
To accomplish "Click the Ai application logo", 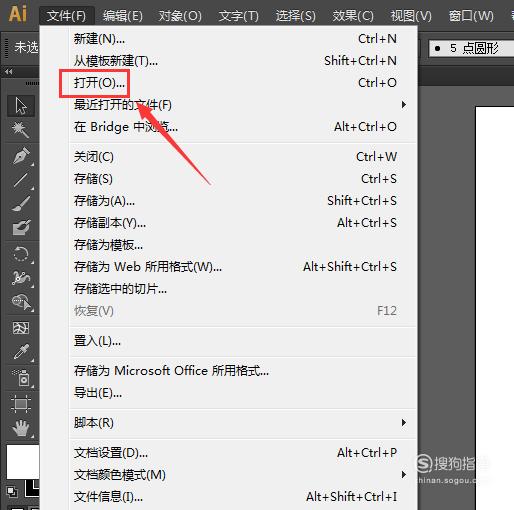I will [x=17, y=14].
